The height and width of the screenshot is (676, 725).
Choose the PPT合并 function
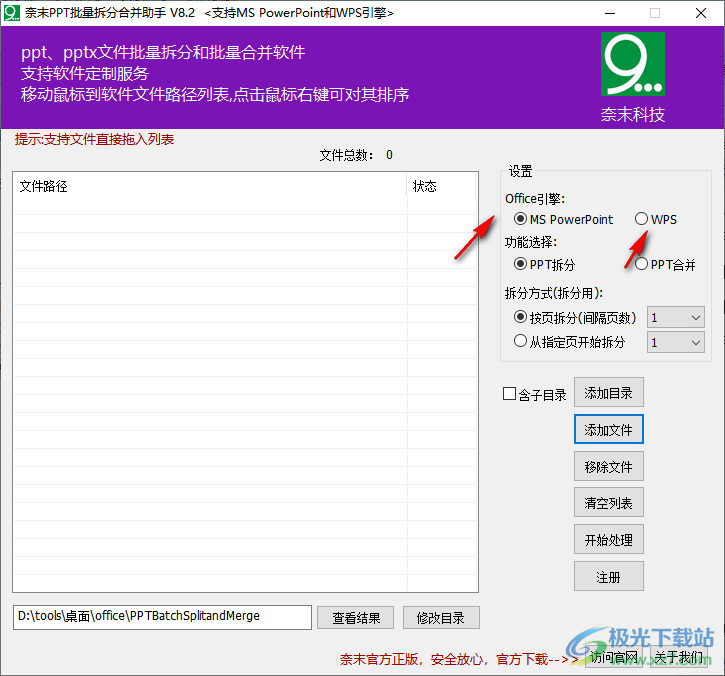(665, 264)
